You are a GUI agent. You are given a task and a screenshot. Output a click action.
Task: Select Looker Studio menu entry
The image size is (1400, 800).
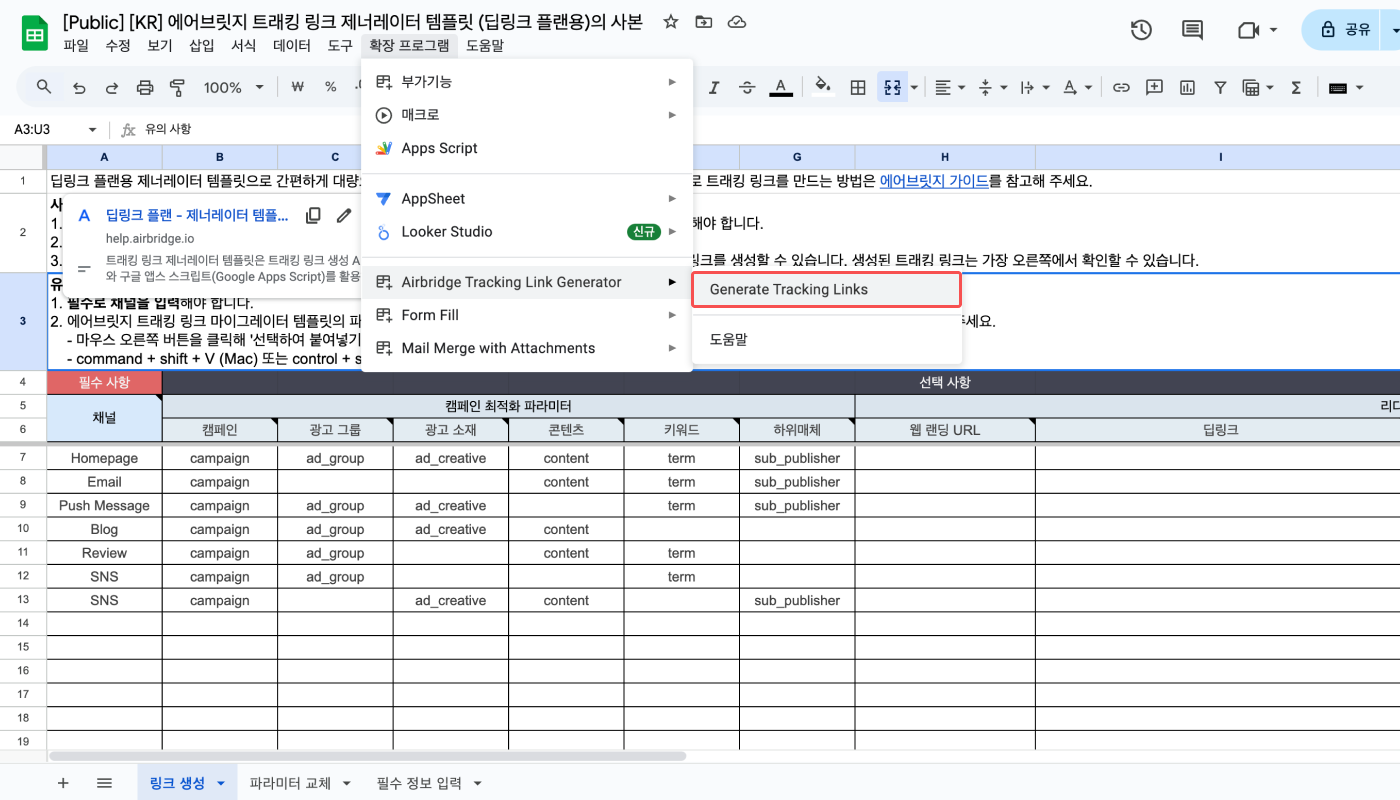[x=527, y=232]
